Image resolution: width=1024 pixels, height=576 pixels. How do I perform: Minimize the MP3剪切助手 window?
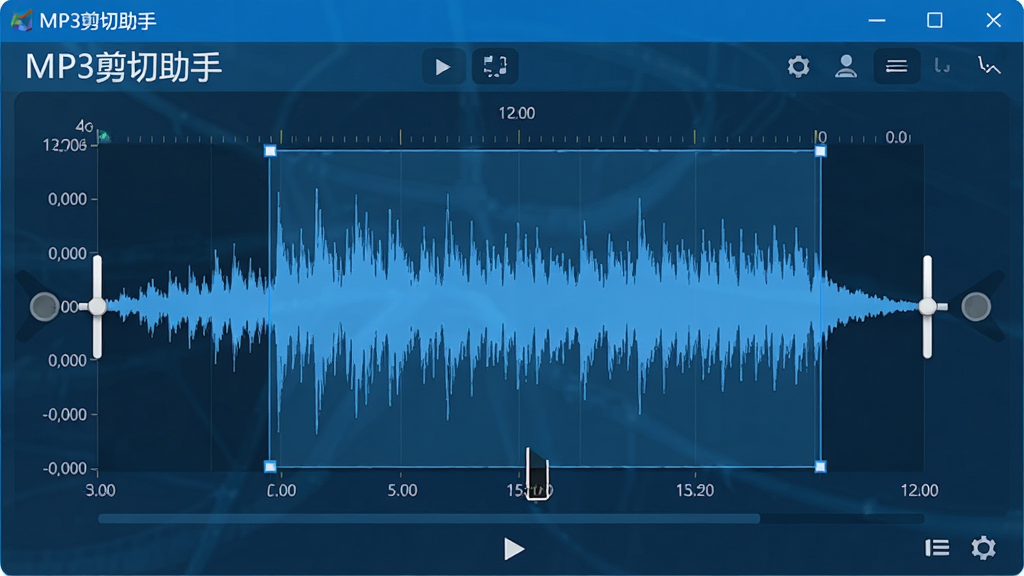pyautogui.click(x=877, y=20)
